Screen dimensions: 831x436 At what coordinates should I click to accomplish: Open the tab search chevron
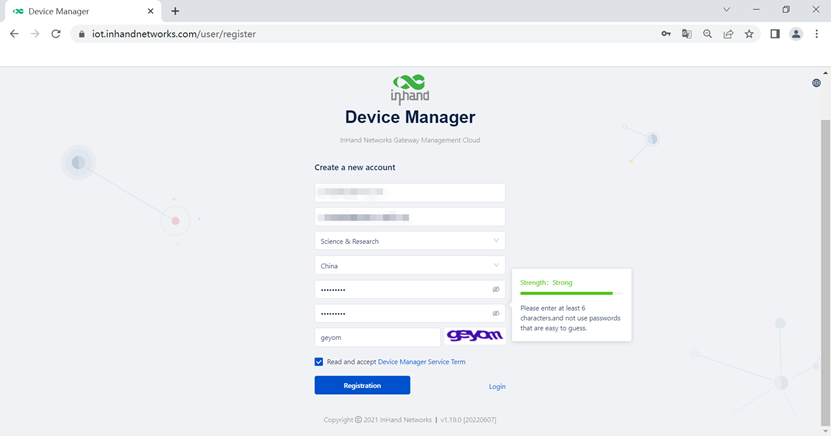point(727,10)
